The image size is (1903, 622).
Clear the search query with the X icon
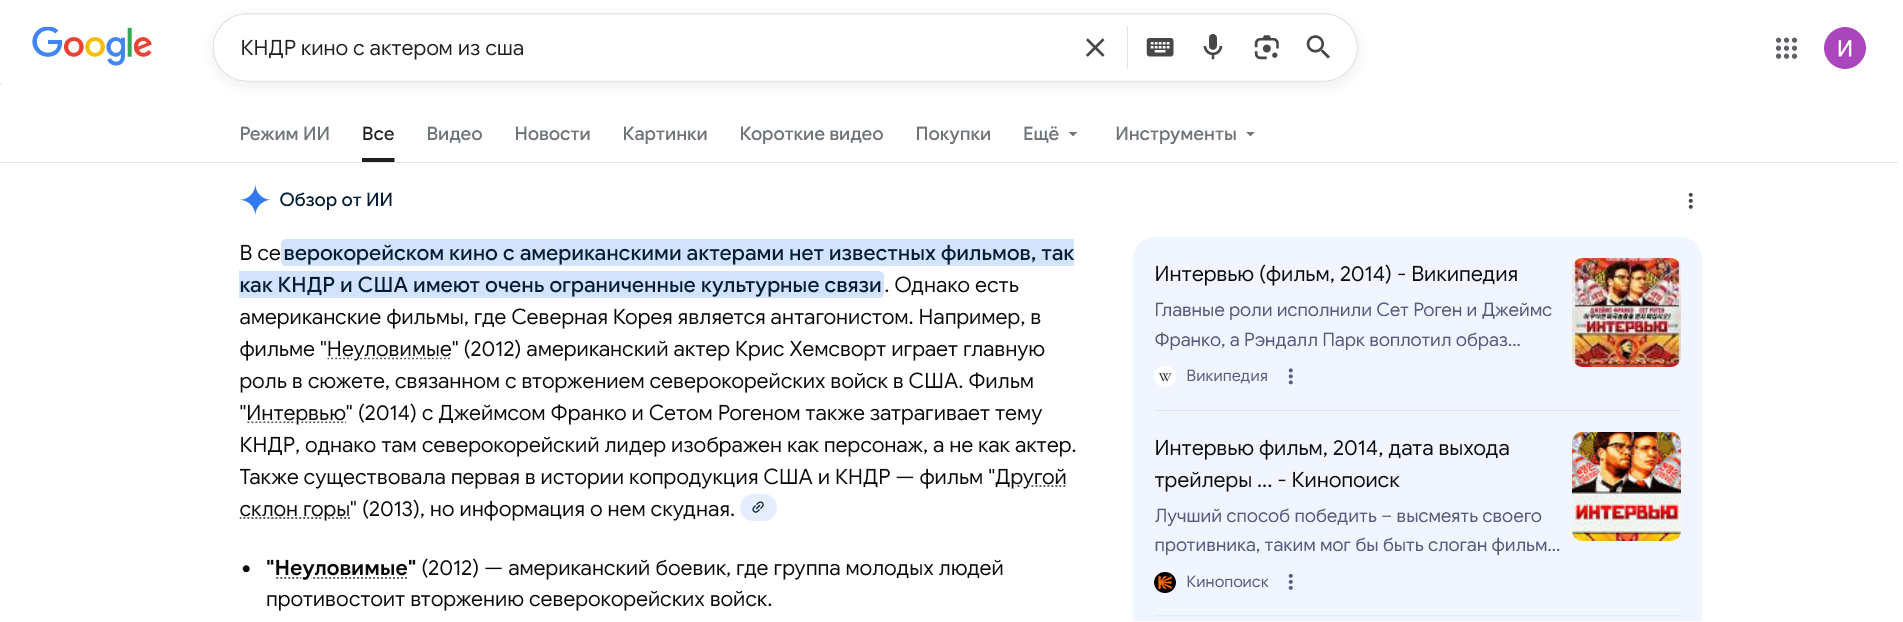coord(1095,48)
